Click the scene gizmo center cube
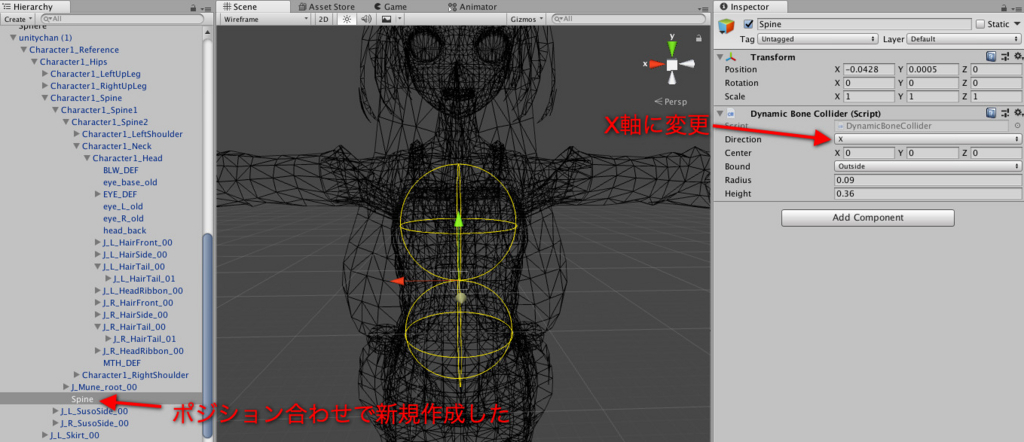The image size is (1024, 442). pos(671,65)
